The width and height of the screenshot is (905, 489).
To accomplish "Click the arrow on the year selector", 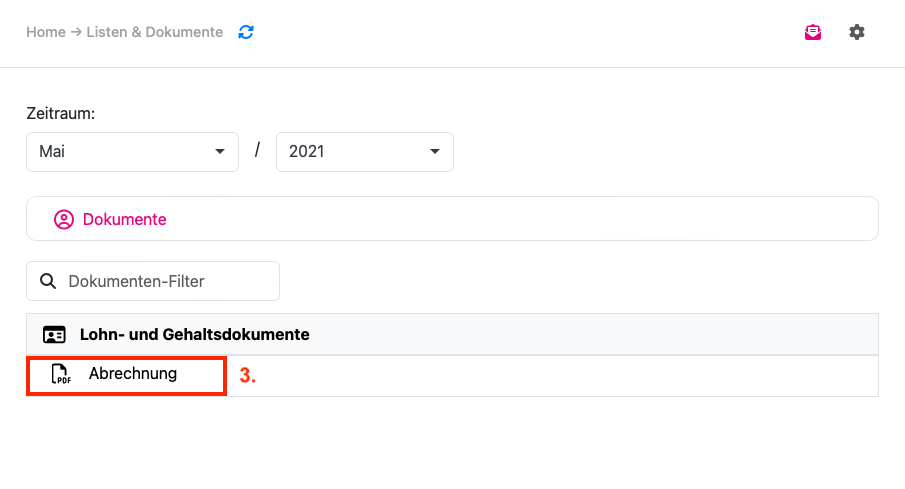I will 435,152.
